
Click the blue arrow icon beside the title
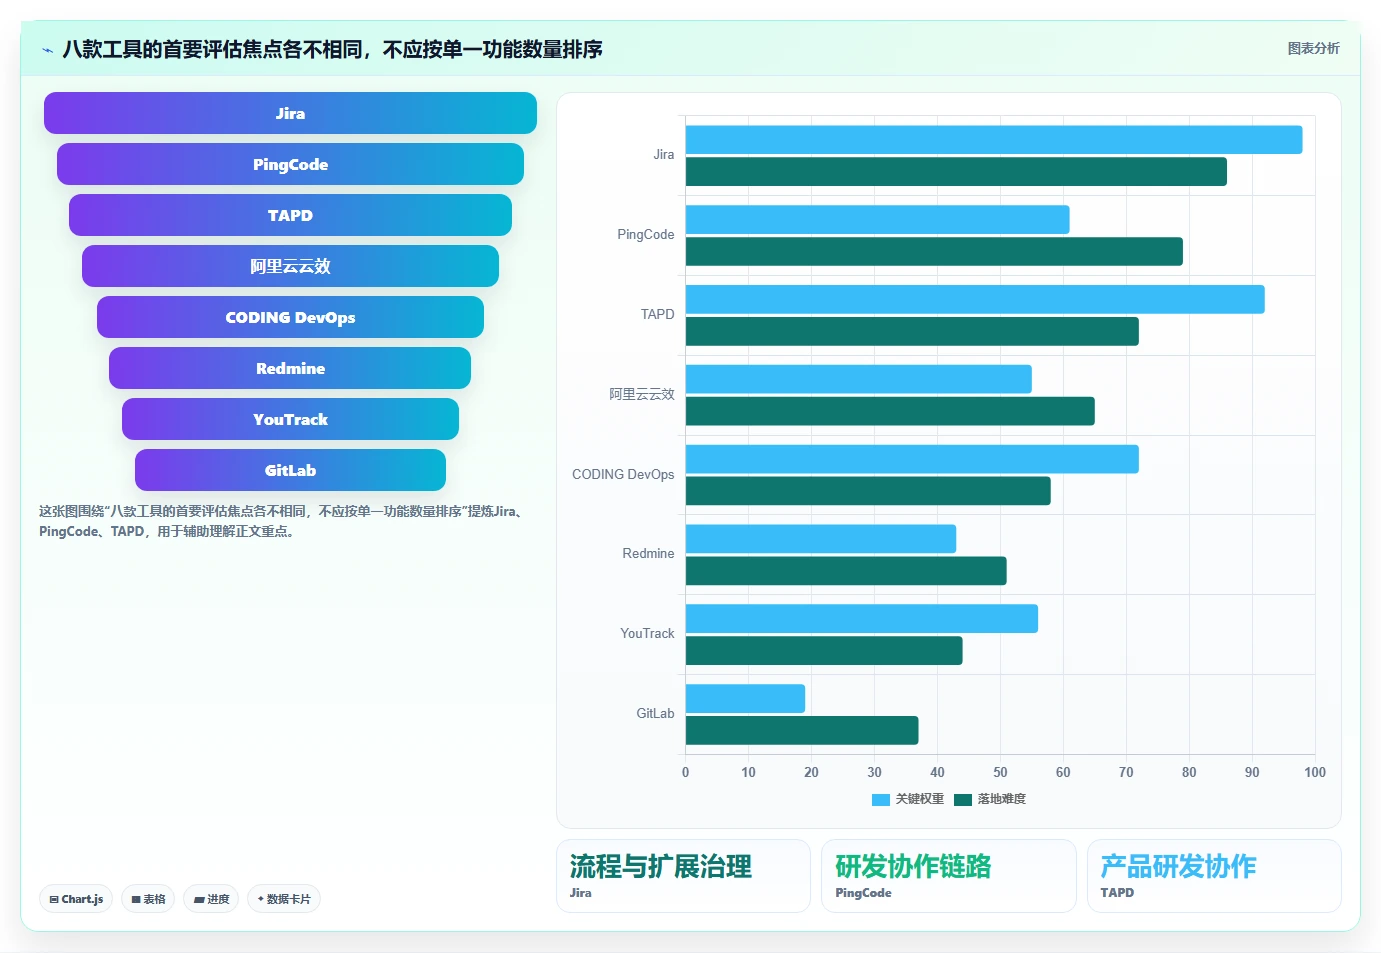click(47, 50)
